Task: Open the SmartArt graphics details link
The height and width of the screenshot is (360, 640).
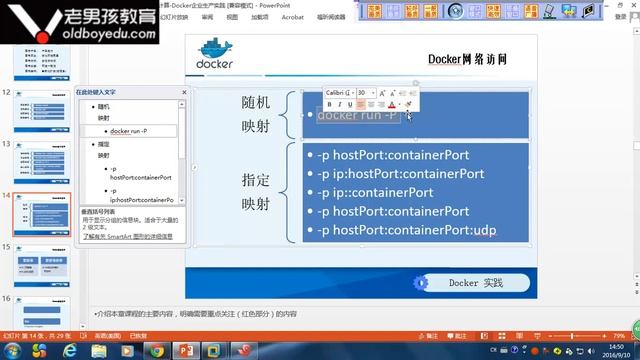Action: 128,236
